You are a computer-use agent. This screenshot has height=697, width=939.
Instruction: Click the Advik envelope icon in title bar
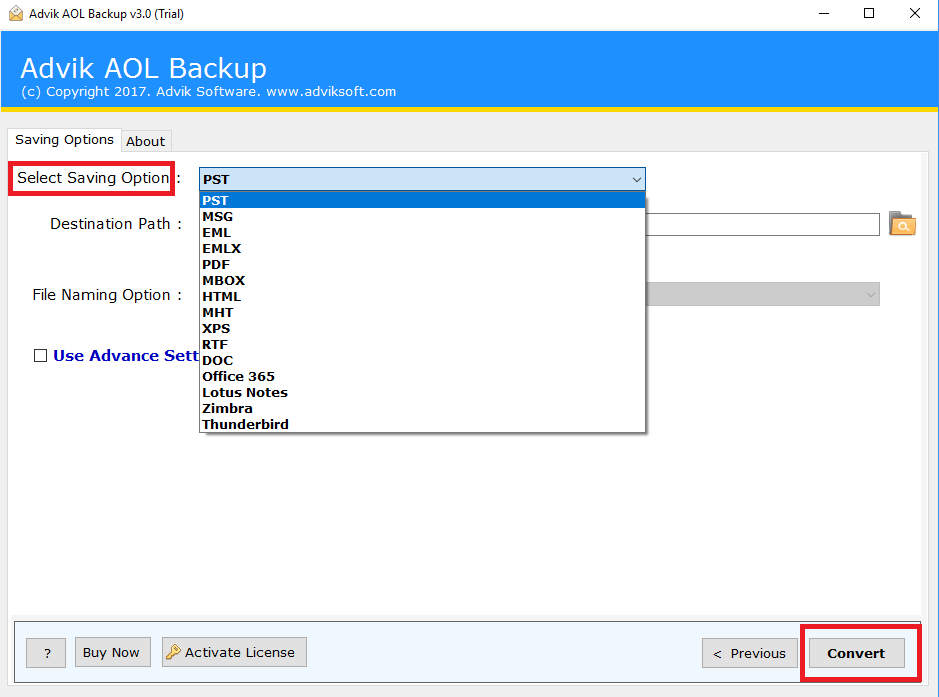coord(16,13)
